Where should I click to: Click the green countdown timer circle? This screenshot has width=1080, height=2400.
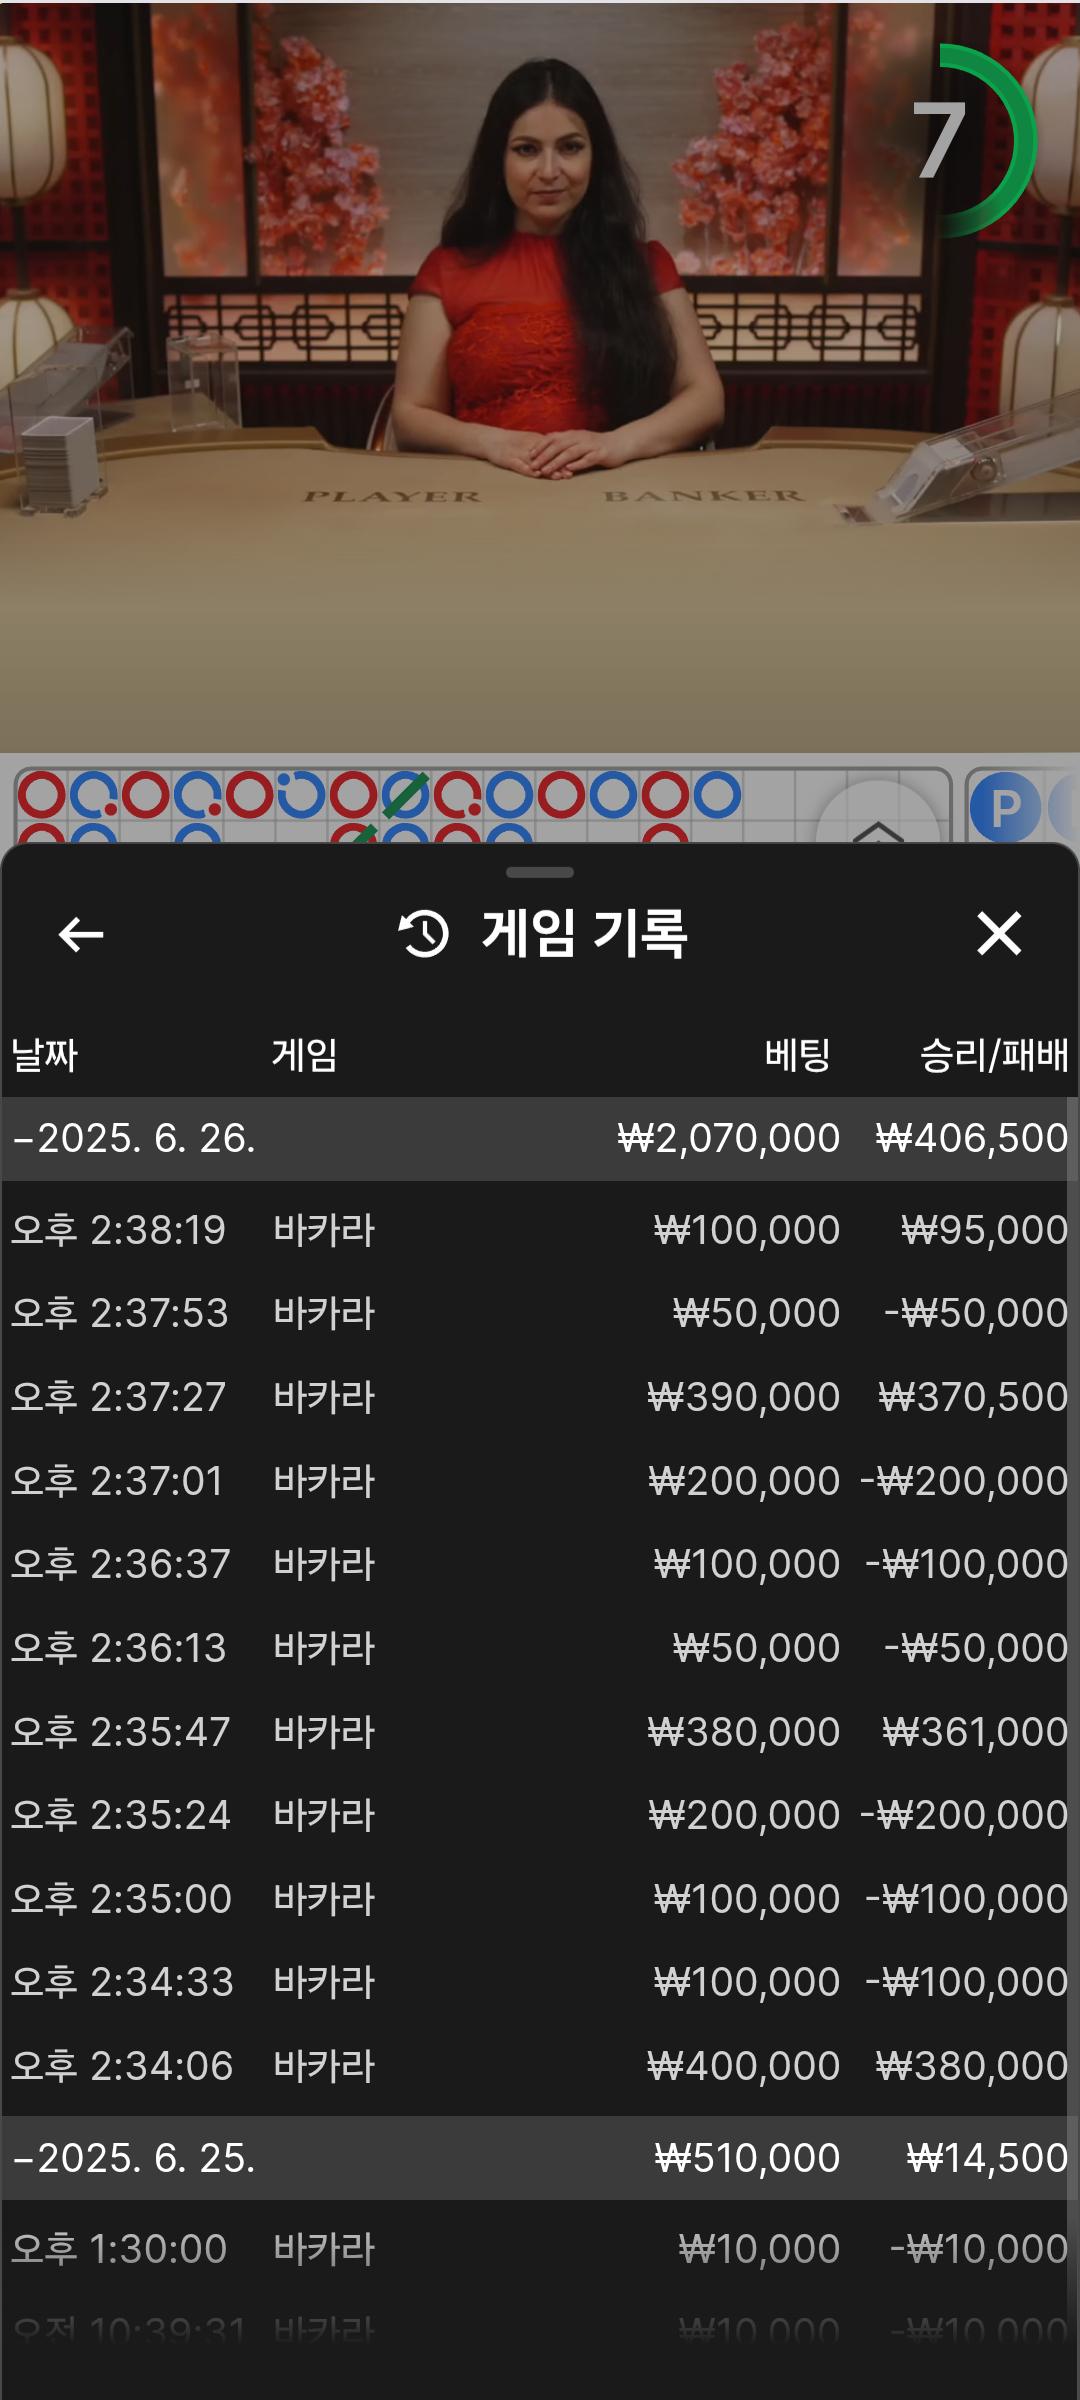(x=958, y=141)
